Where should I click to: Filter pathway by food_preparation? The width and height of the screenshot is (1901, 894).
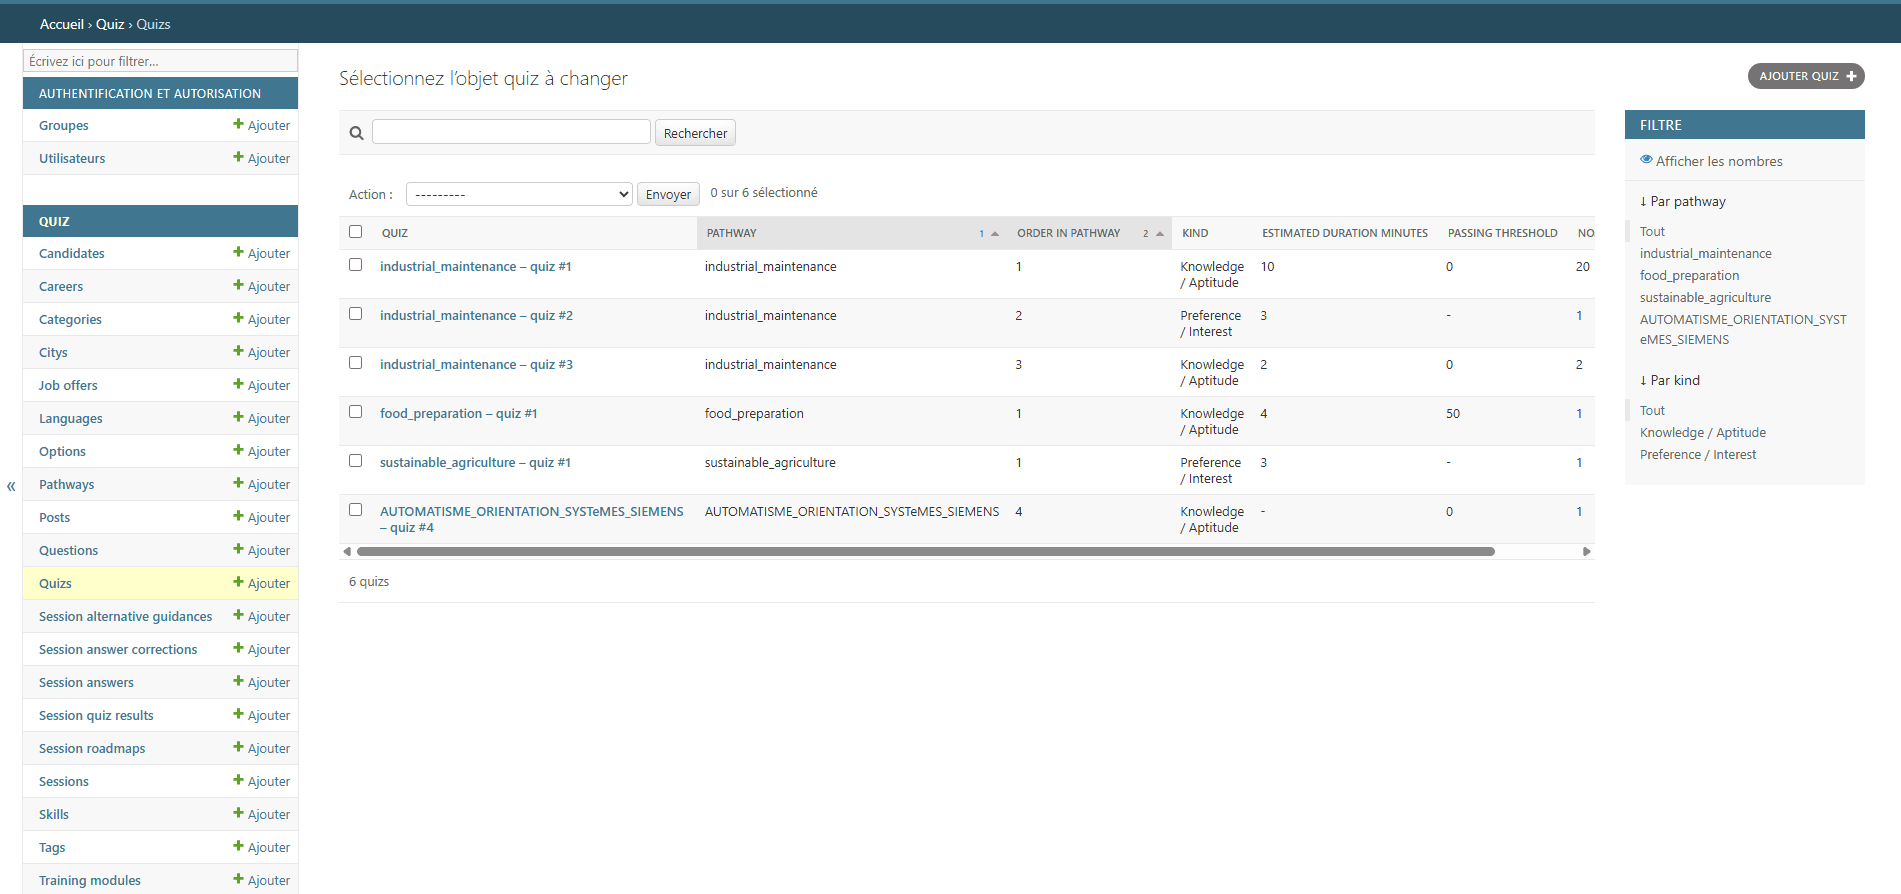[1689, 275]
